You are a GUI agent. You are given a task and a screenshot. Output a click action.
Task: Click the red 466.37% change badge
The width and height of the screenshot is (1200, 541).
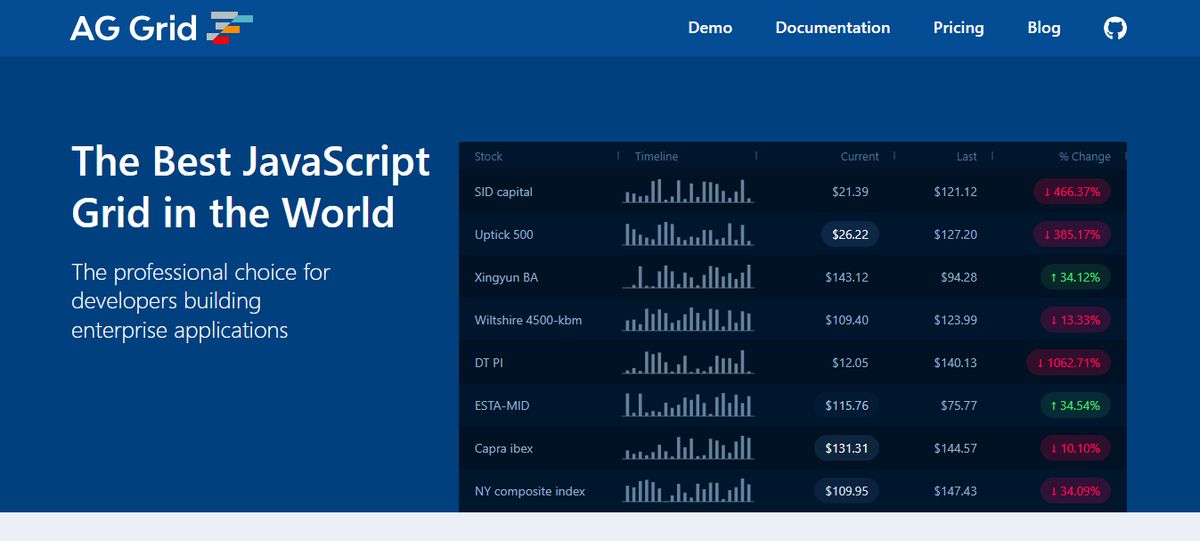coord(1071,191)
